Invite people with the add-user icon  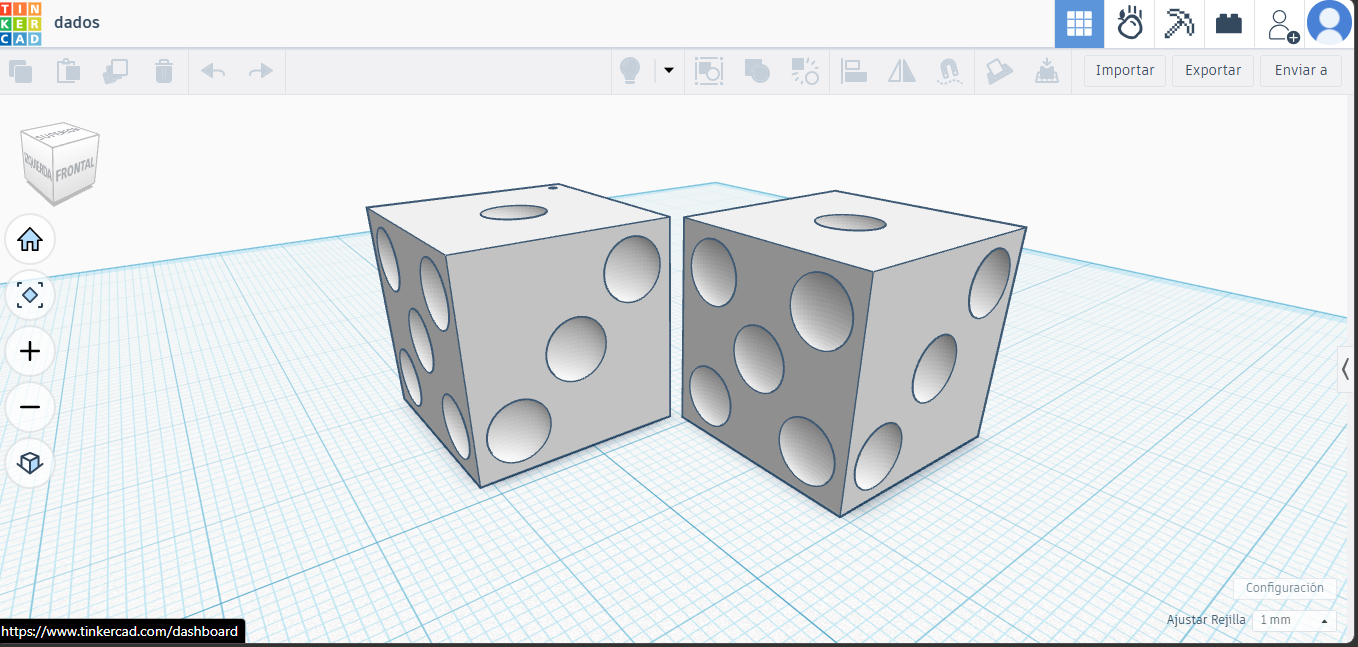click(x=1281, y=24)
